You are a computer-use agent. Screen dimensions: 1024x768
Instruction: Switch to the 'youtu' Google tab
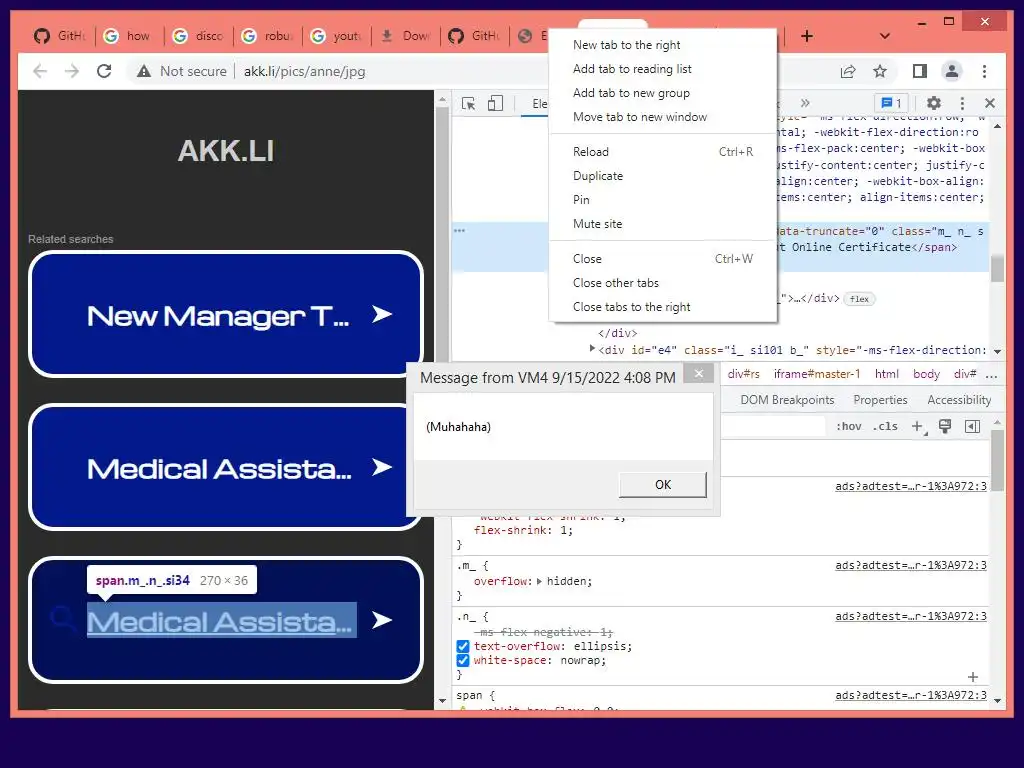pyautogui.click(x=336, y=36)
